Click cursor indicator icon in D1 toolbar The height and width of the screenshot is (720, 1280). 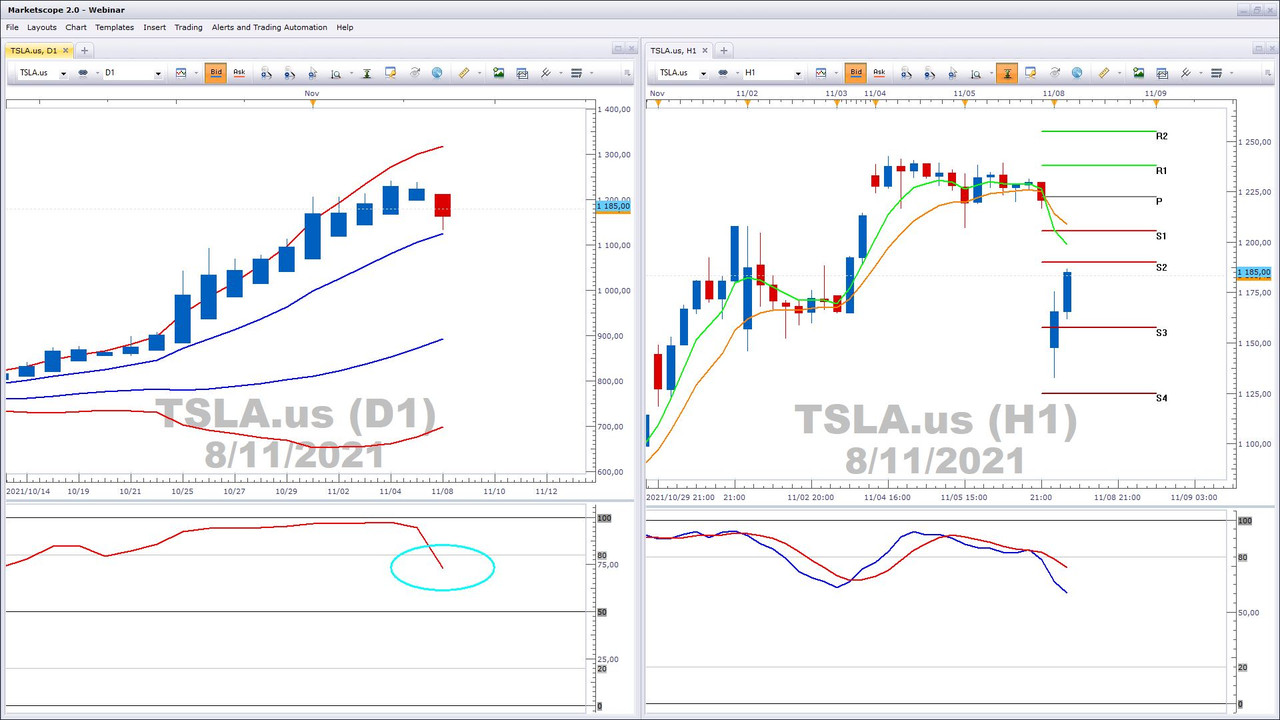pyautogui.click(x=313, y=73)
